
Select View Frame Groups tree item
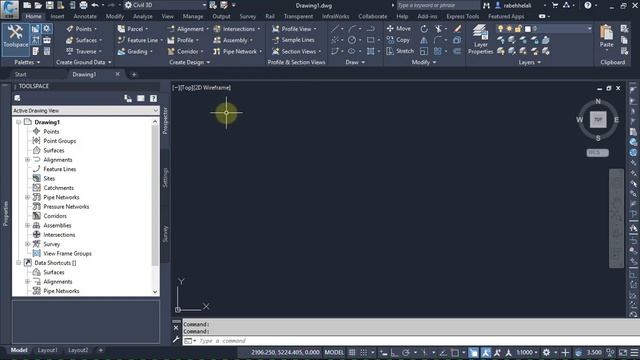(x=67, y=253)
